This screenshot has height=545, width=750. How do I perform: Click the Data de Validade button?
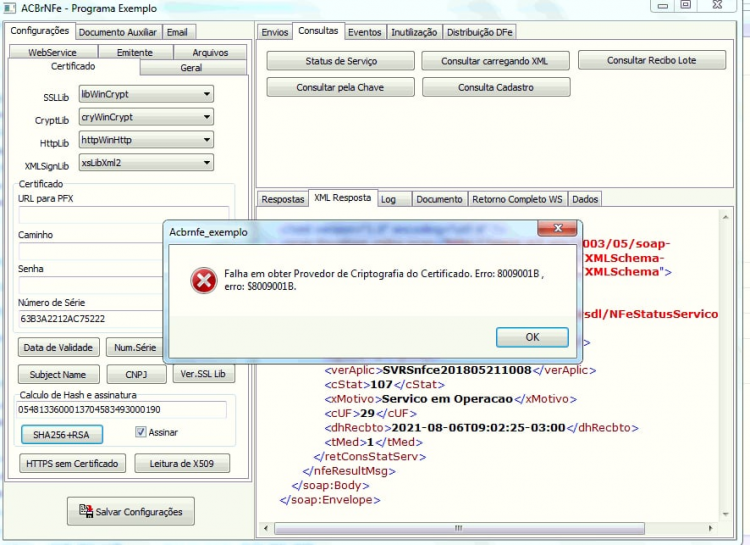click(x=58, y=347)
